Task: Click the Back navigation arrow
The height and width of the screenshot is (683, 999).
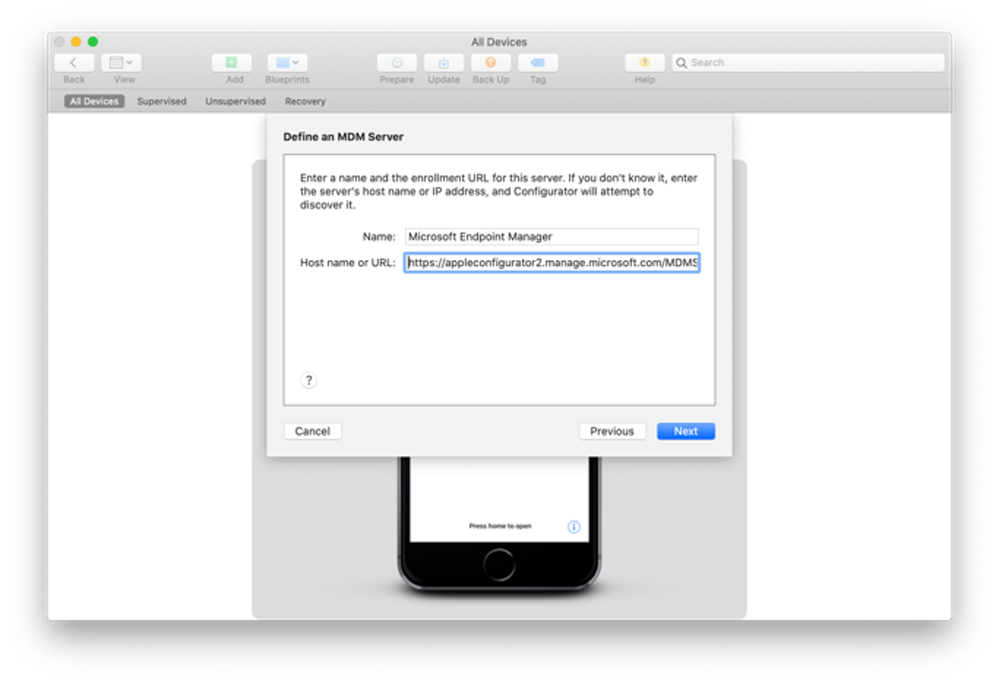Action: 73,62
